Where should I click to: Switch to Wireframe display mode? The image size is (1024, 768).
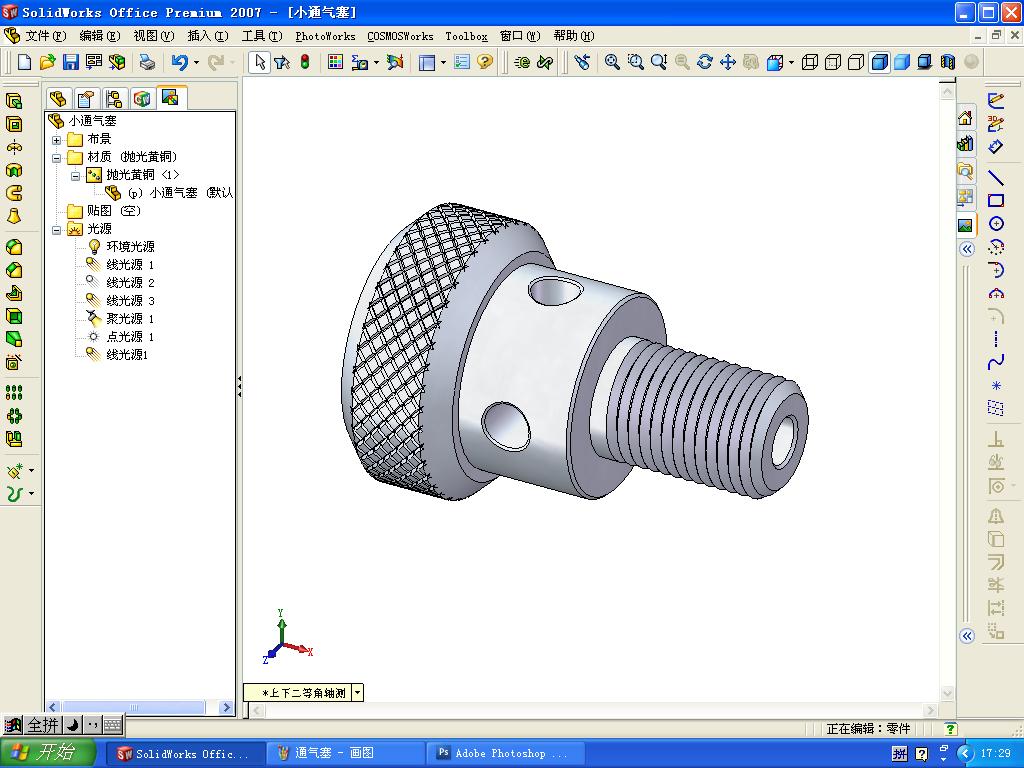pos(809,62)
